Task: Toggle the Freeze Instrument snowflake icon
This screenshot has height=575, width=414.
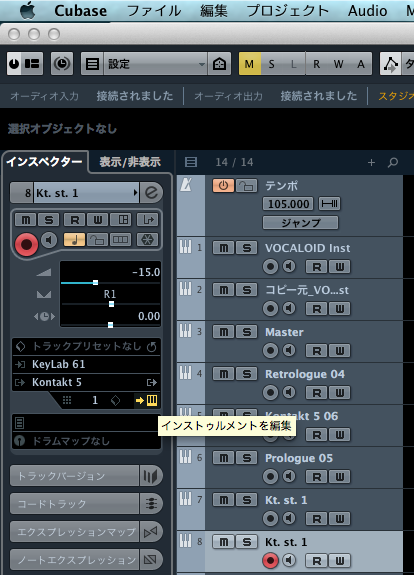Action: click(x=147, y=240)
